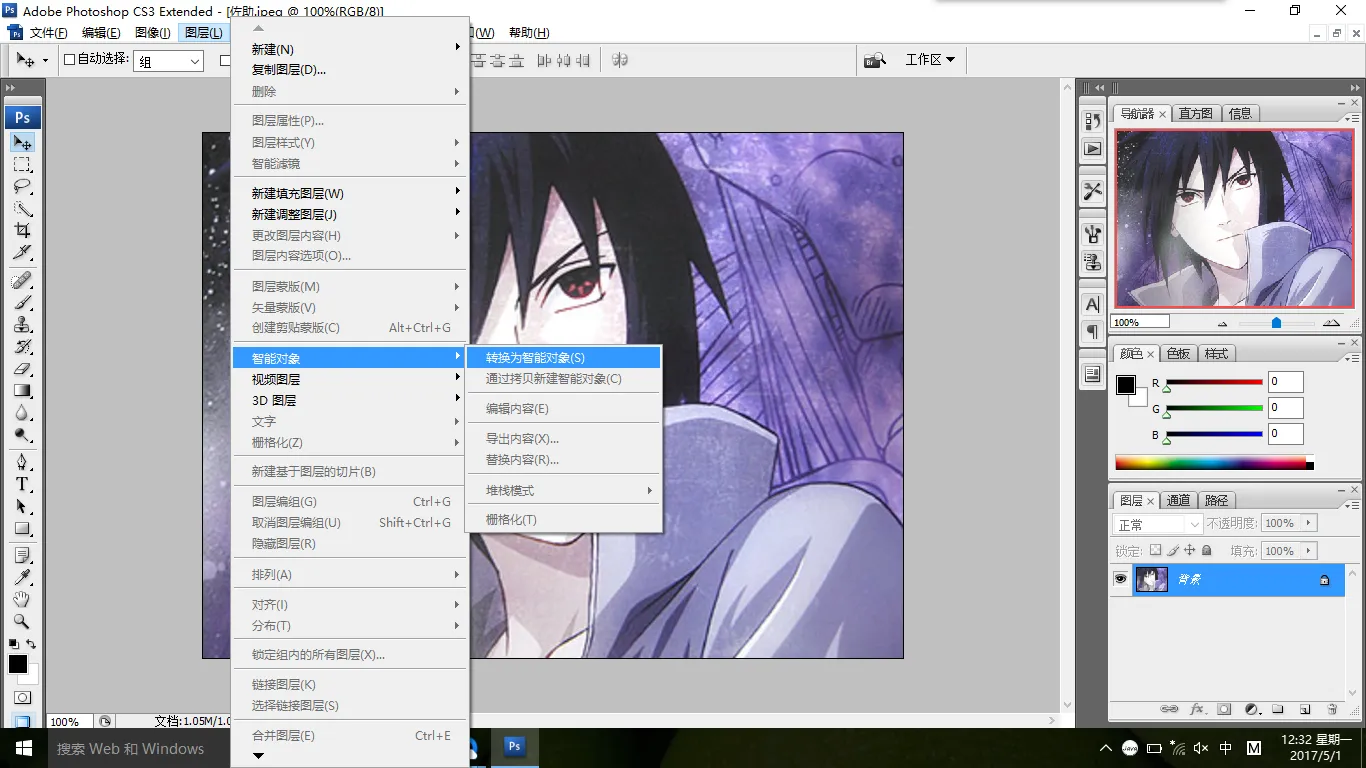Select the Crop tool
This screenshot has width=1366, height=768.
(22, 231)
